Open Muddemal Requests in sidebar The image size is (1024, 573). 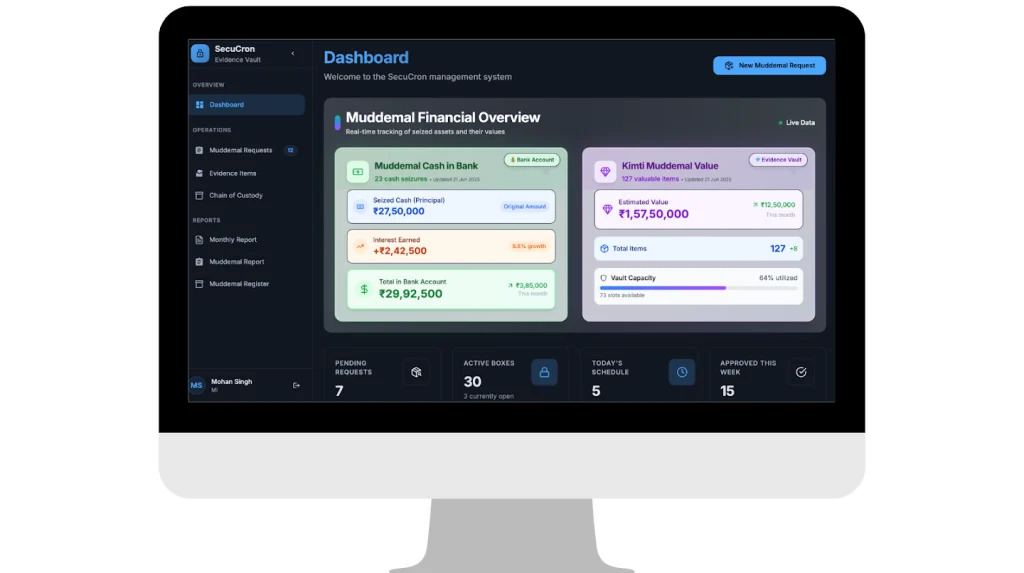[240, 151]
